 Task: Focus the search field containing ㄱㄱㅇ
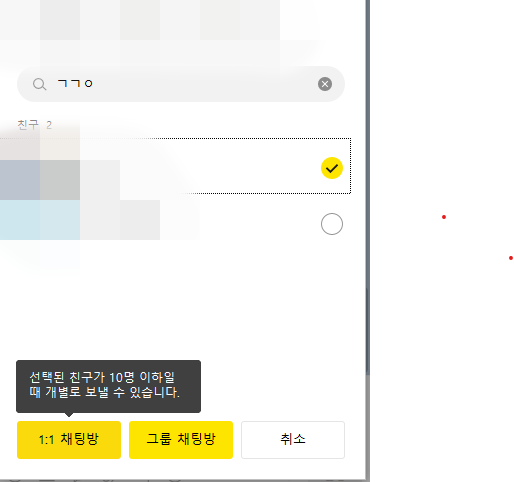[181, 84]
